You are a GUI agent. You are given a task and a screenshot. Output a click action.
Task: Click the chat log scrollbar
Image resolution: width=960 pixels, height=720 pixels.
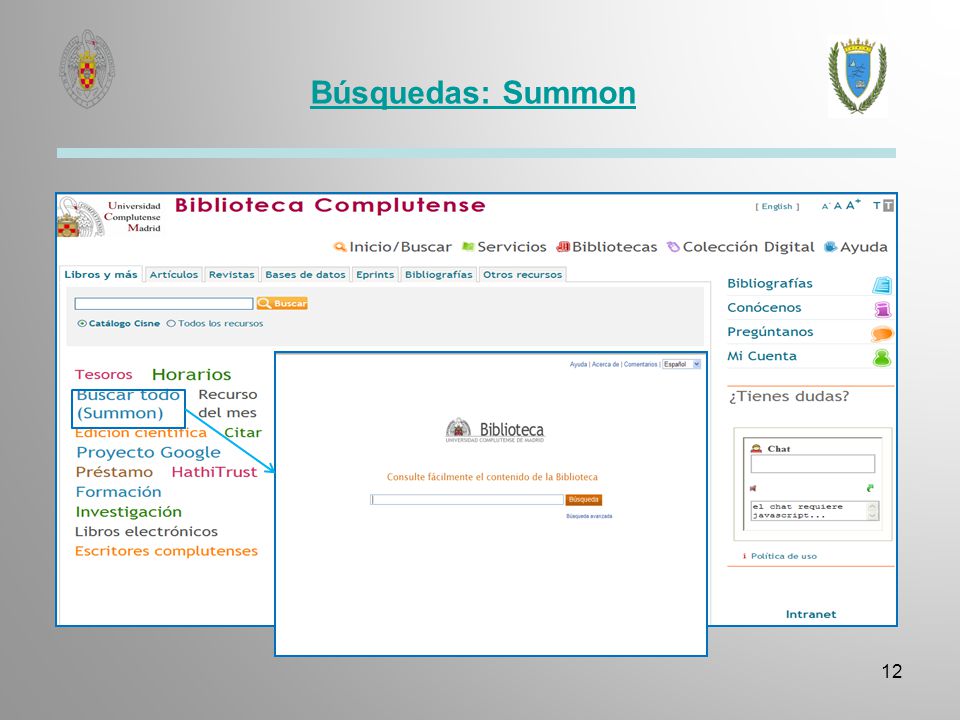coord(873,511)
